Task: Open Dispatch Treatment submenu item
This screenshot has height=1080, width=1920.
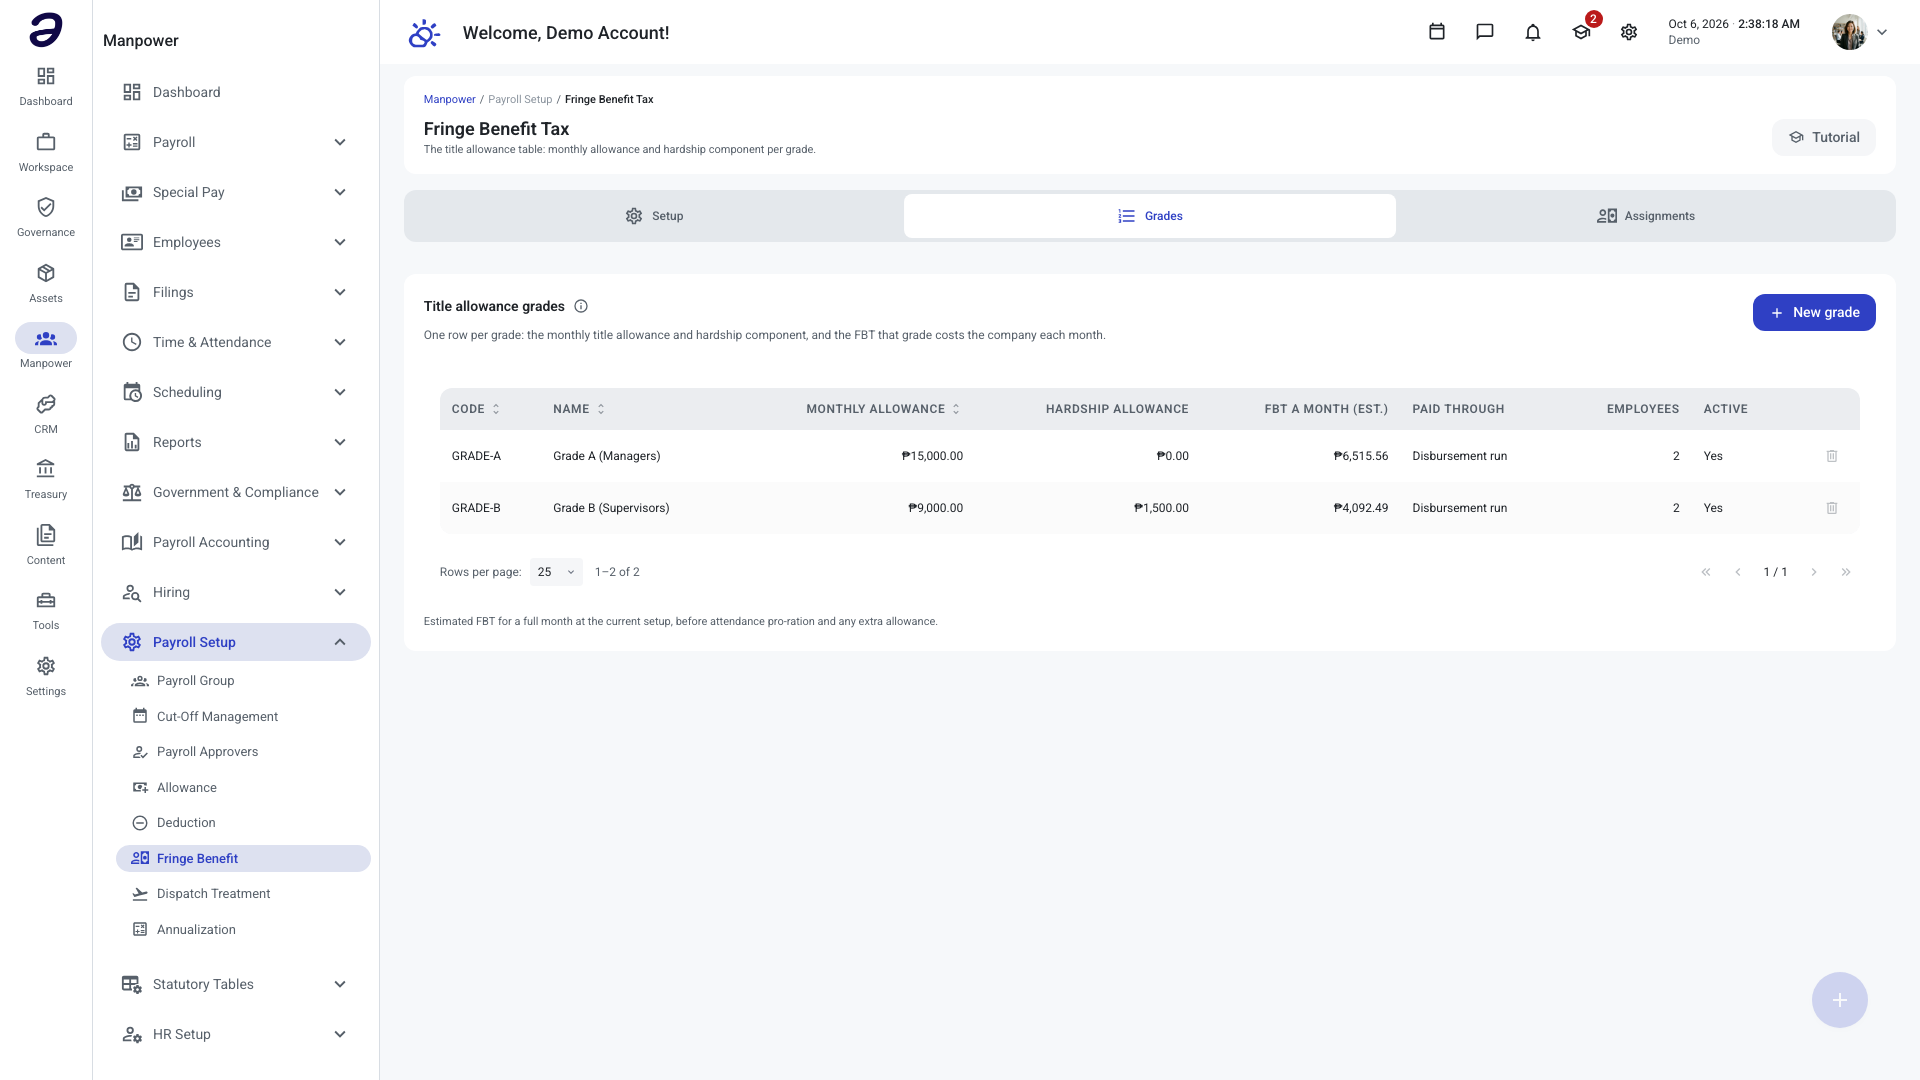Action: coord(243,894)
